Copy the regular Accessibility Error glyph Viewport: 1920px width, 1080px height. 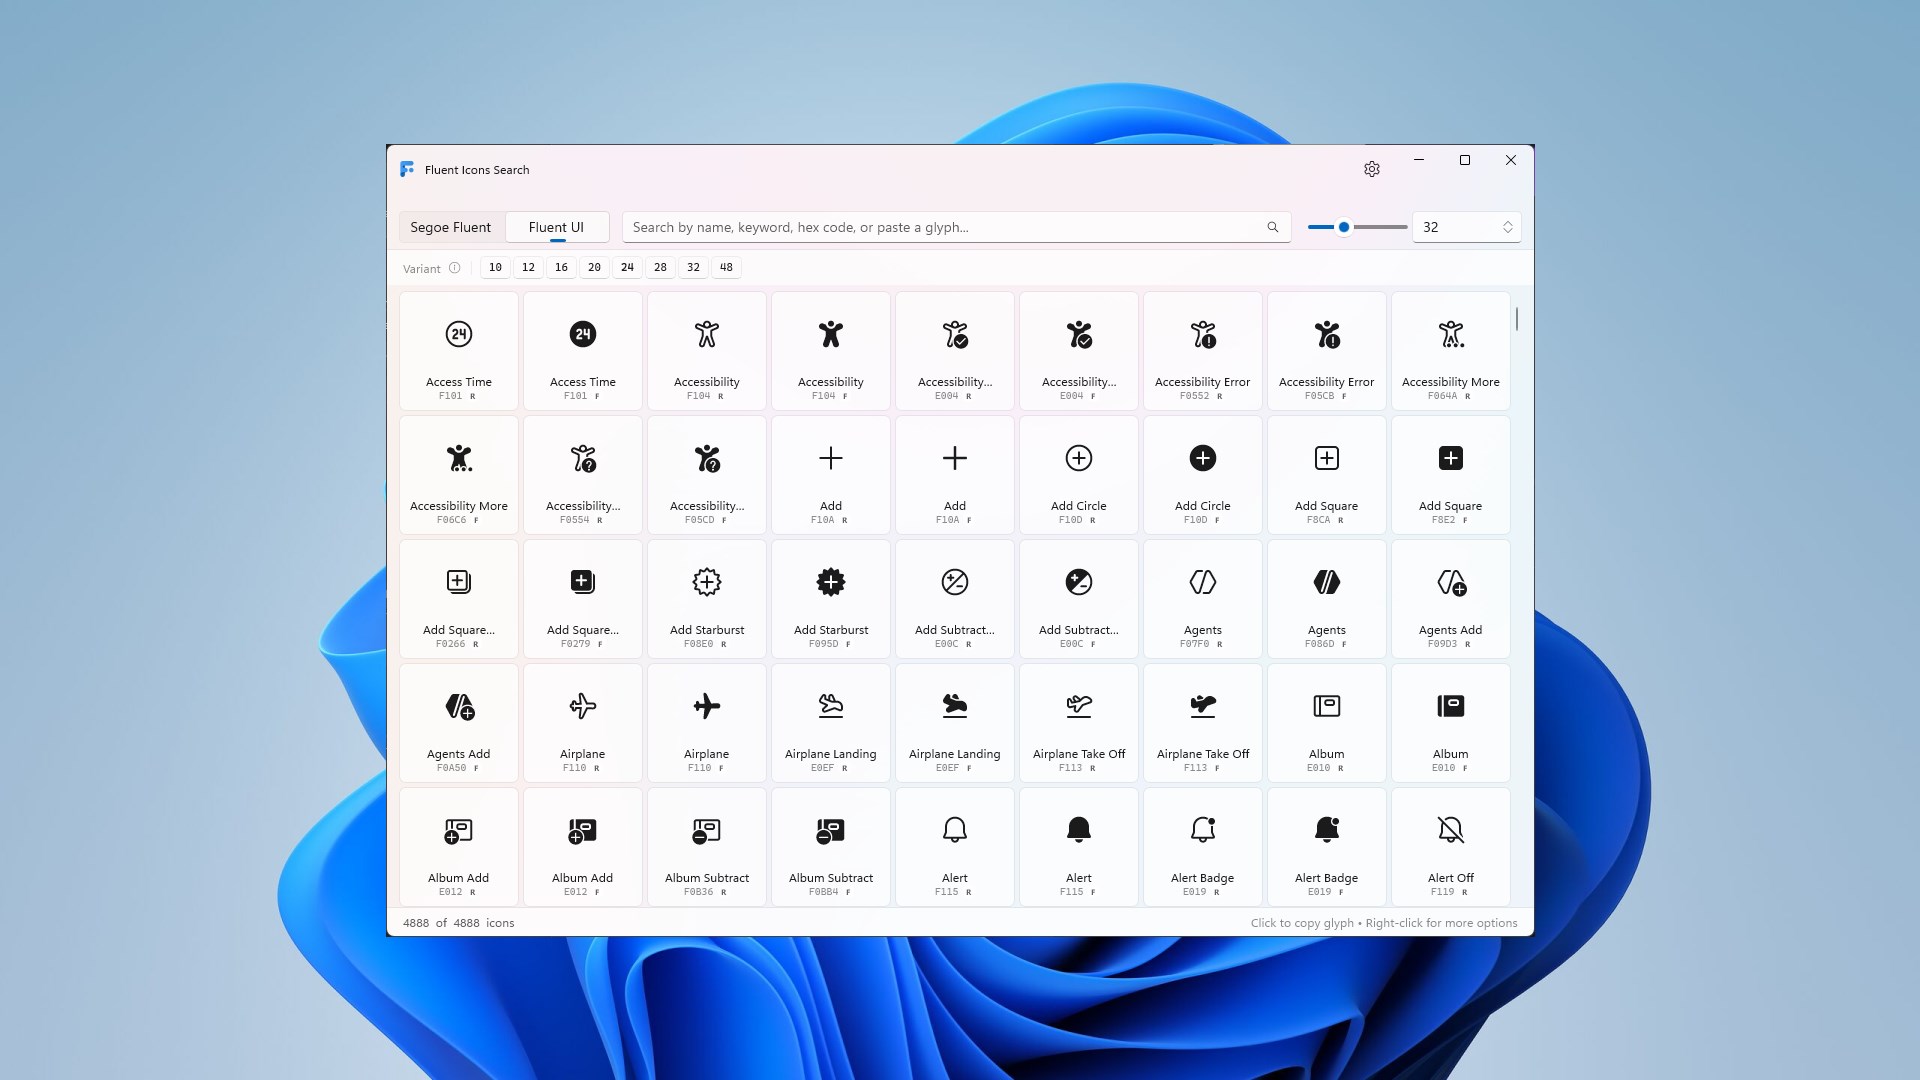coord(1203,351)
